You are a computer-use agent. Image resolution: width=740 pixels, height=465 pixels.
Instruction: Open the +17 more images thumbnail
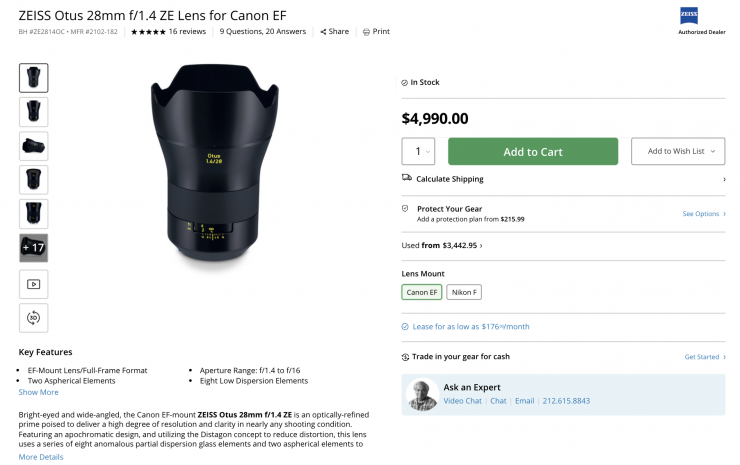[33, 247]
